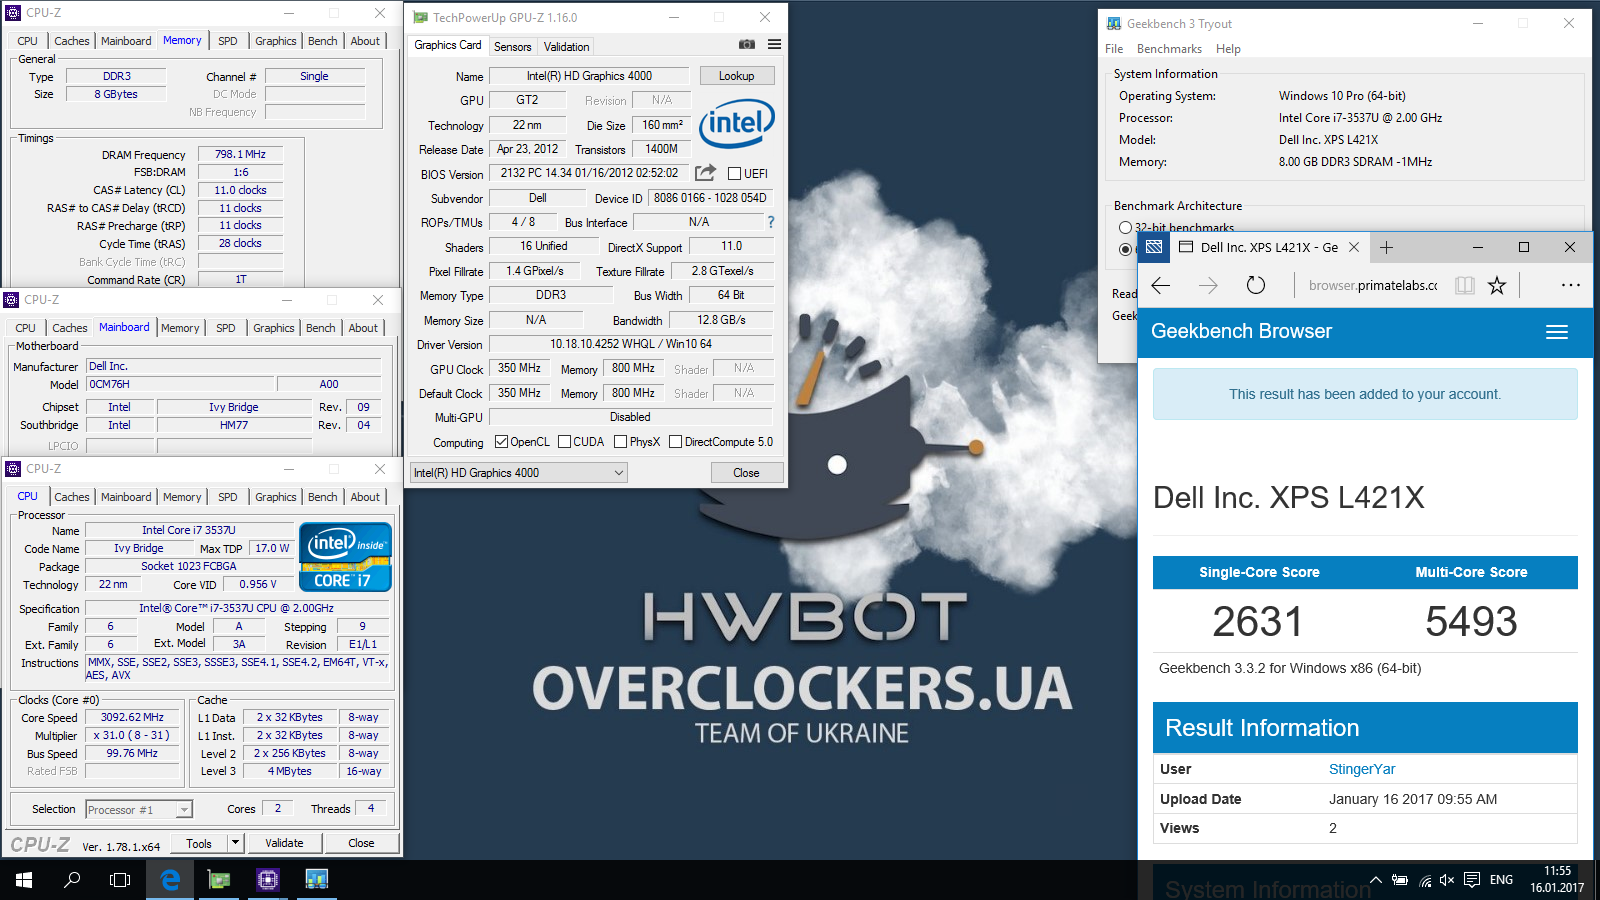Click the browser forward arrow
The width and height of the screenshot is (1600, 900).
[1208, 285]
